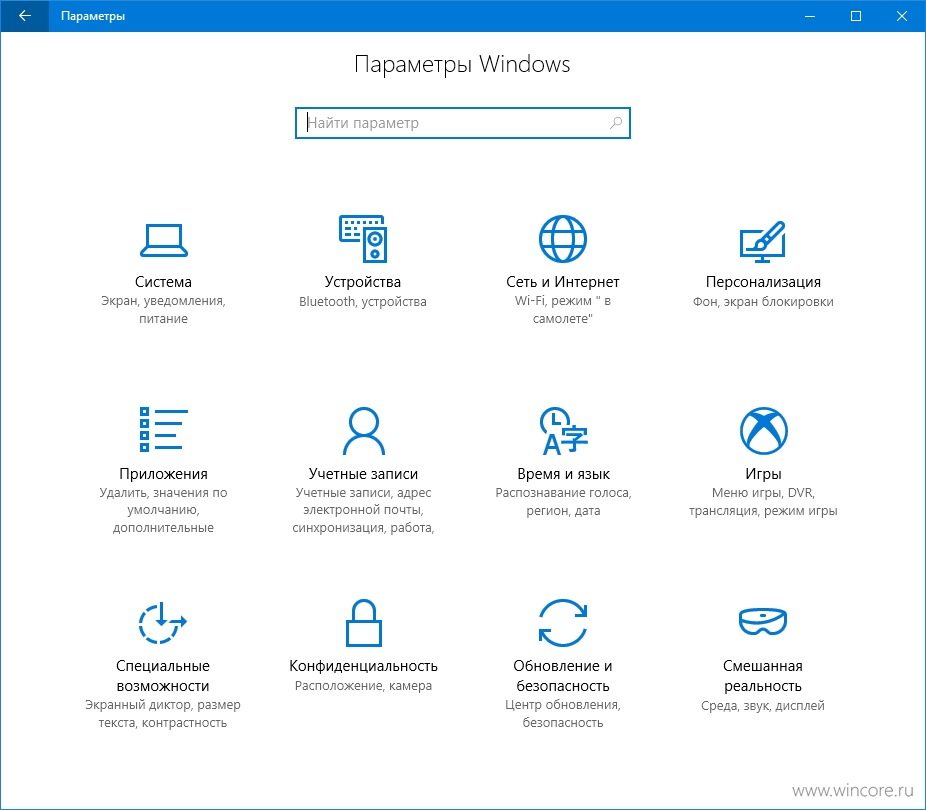Click the Конфиденциальность title

point(363,666)
